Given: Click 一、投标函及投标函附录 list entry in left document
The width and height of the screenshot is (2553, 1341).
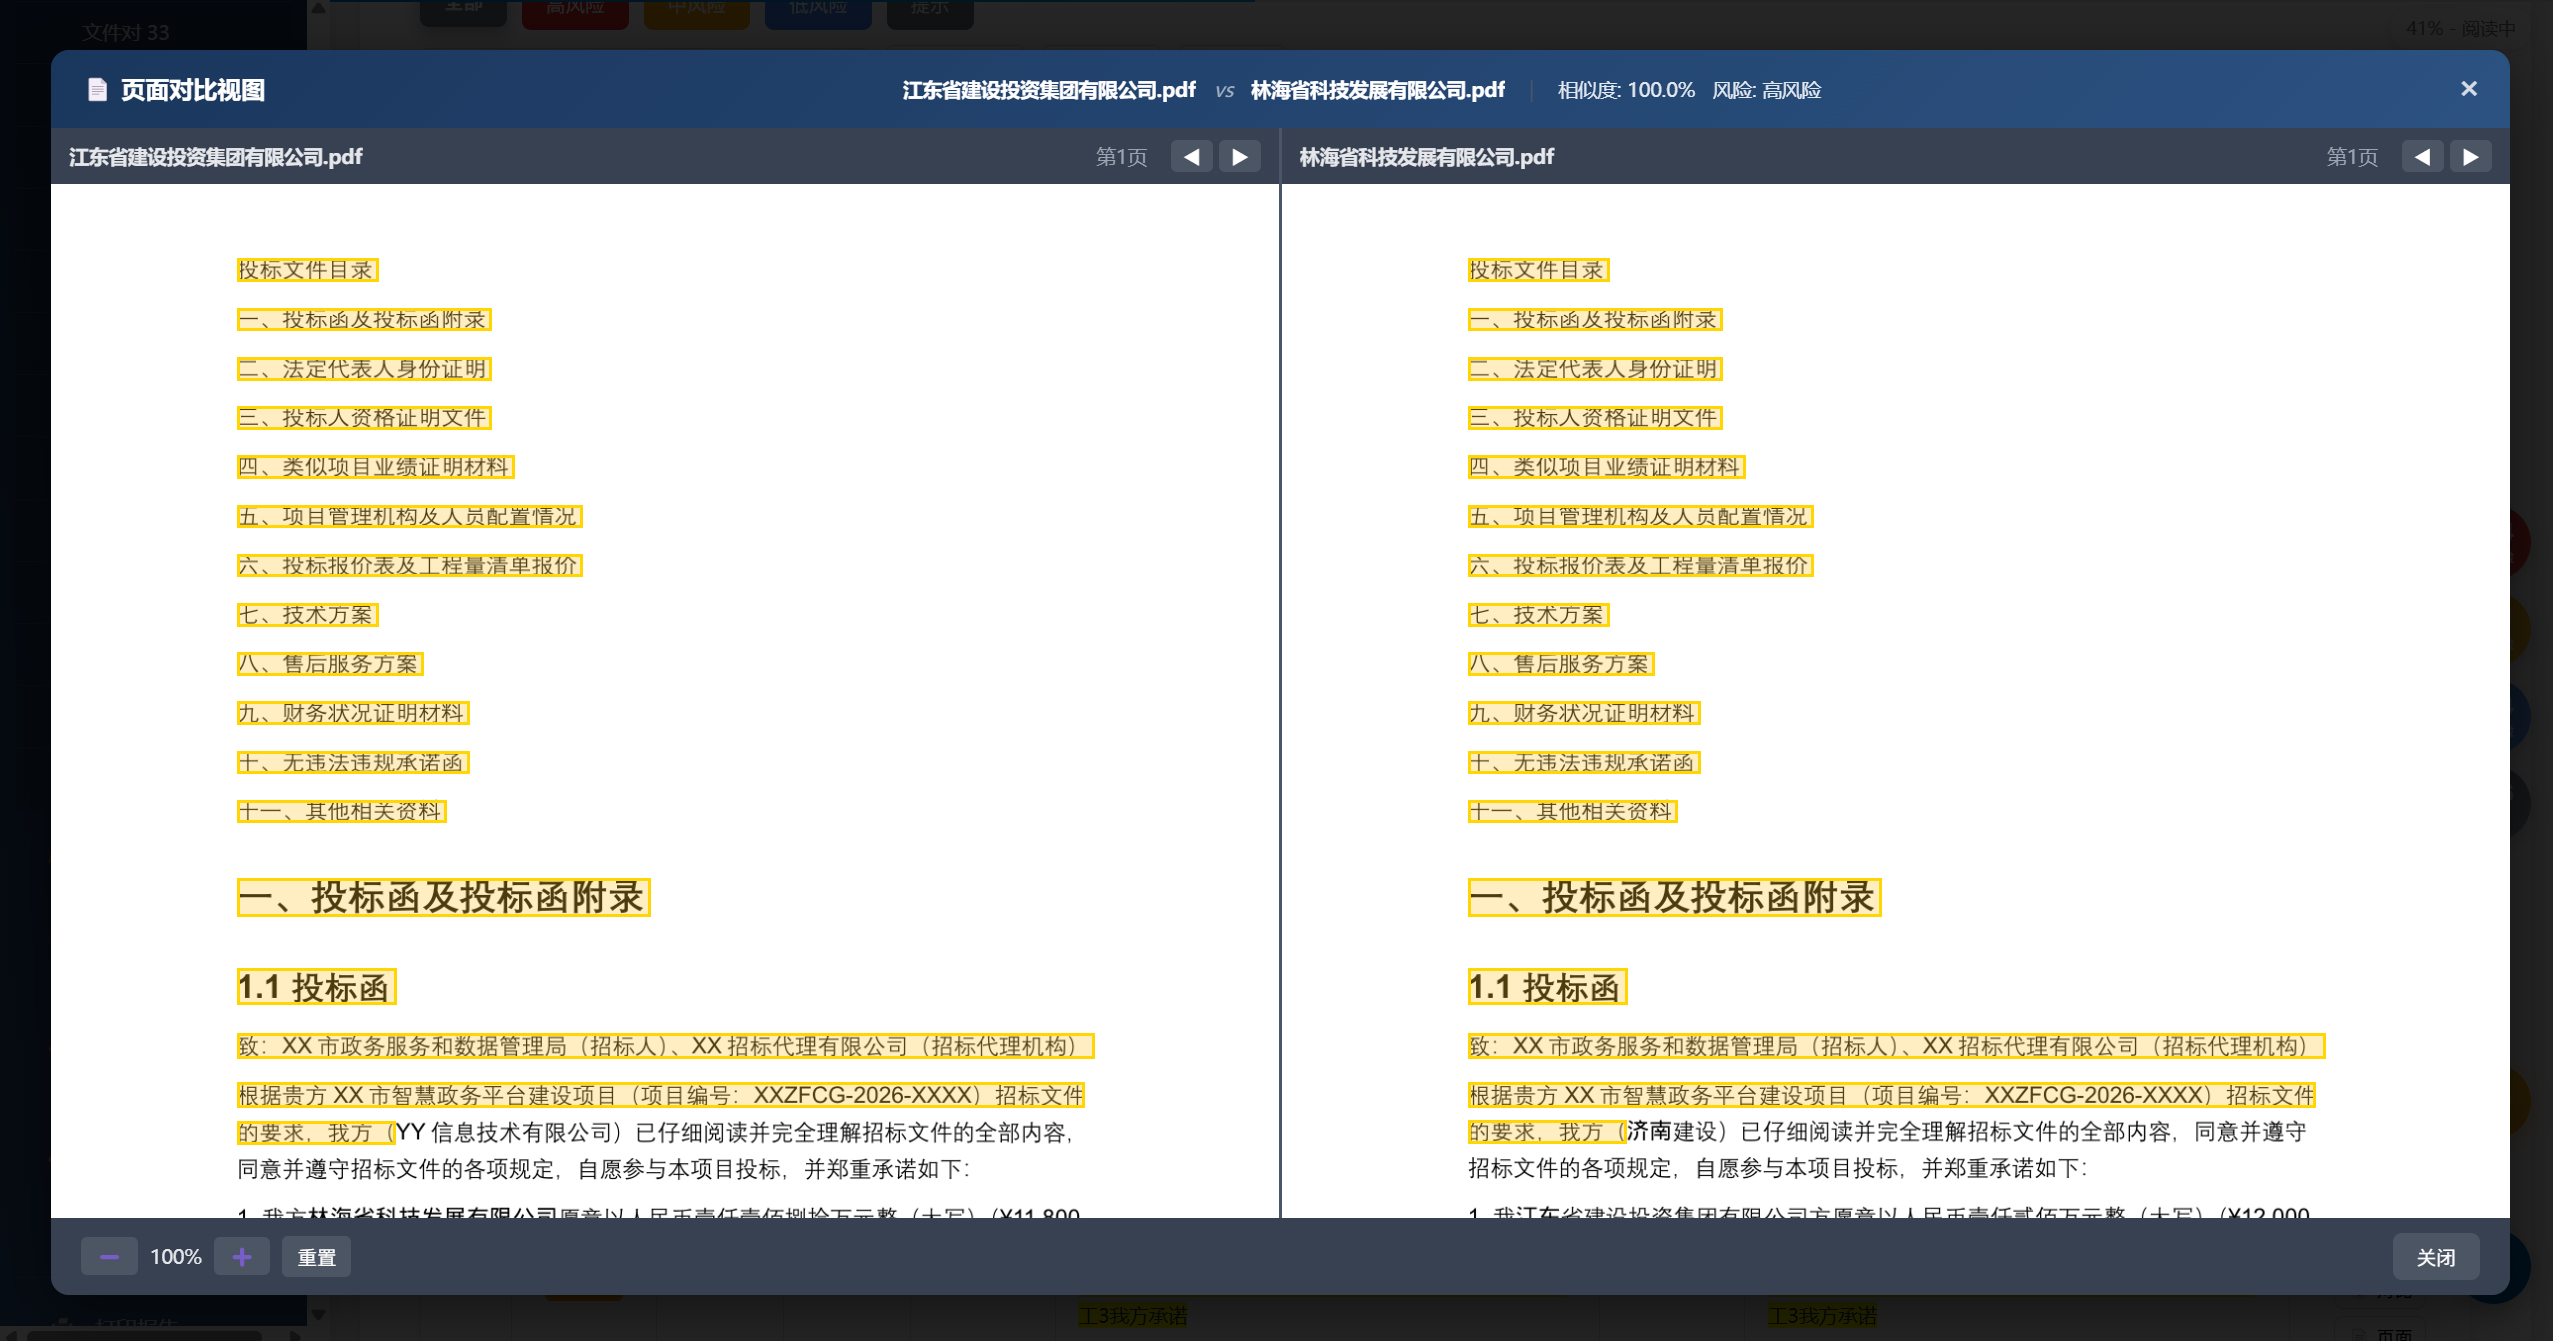Looking at the screenshot, I should tap(364, 319).
